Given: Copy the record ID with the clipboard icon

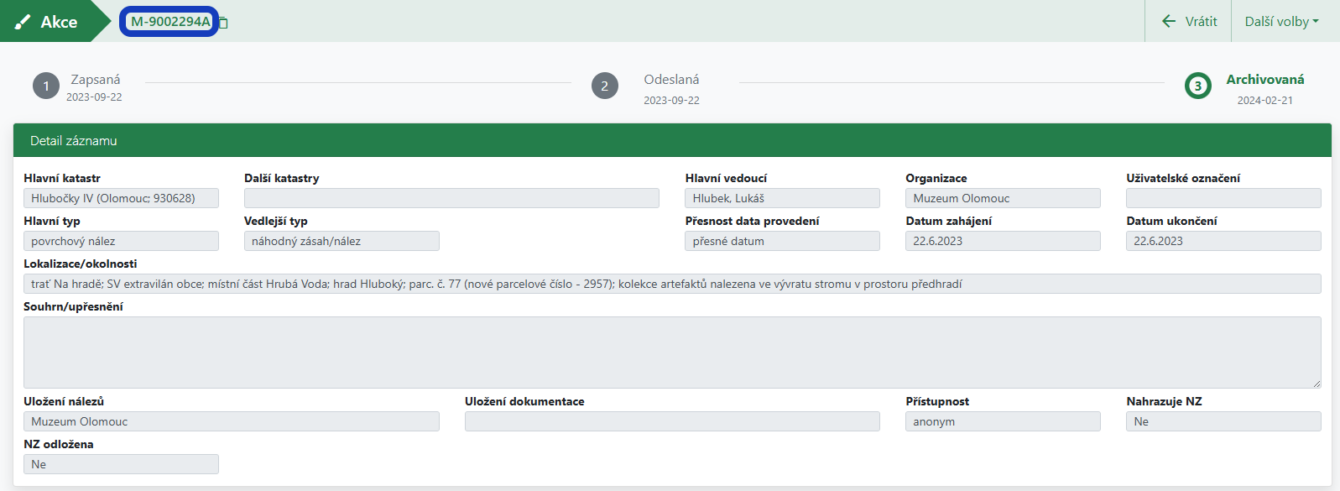Looking at the screenshot, I should 223,23.
